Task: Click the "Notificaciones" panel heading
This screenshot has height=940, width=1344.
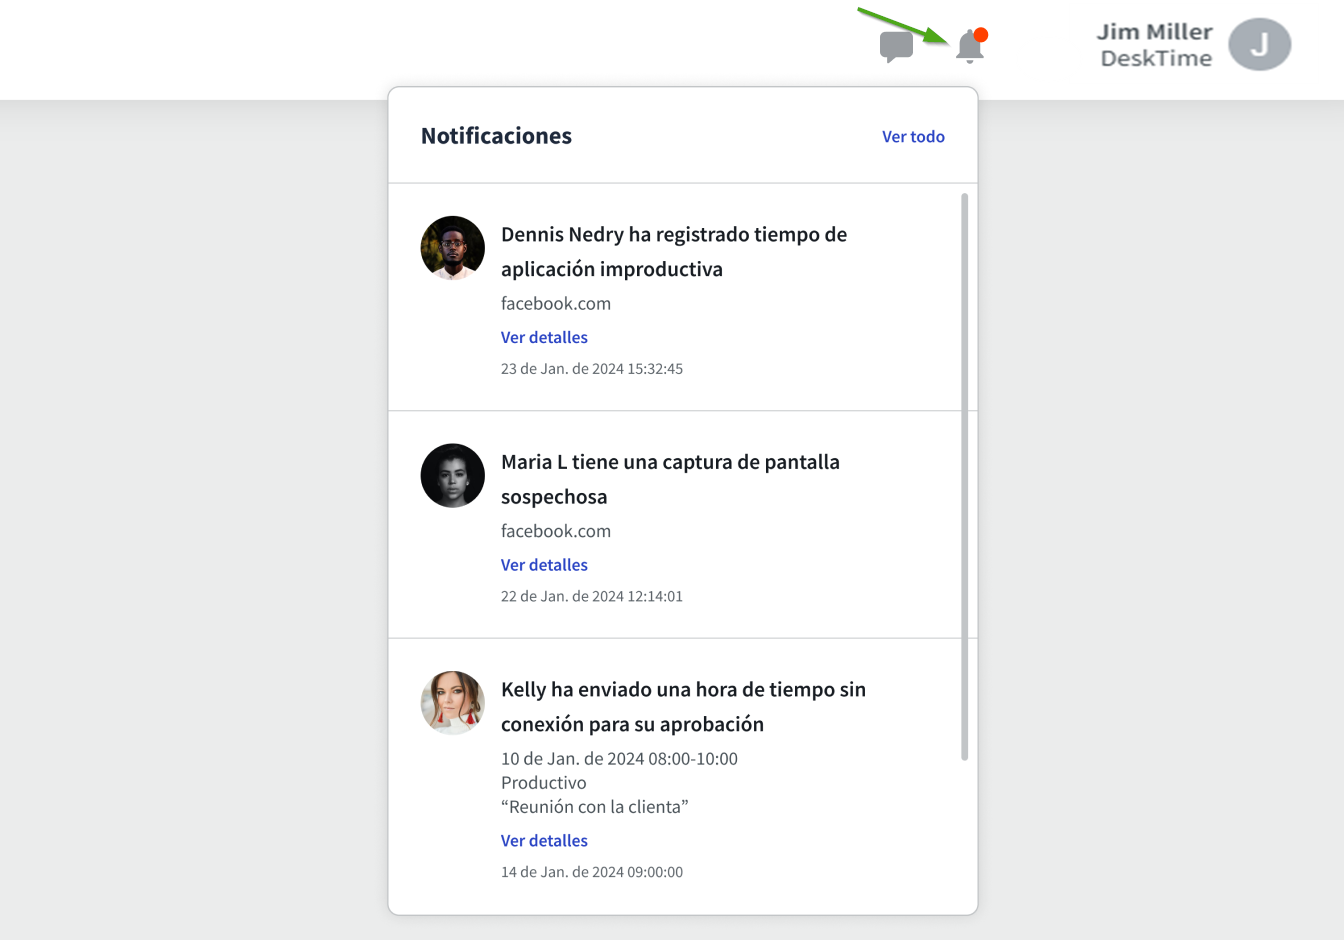Action: click(x=496, y=136)
